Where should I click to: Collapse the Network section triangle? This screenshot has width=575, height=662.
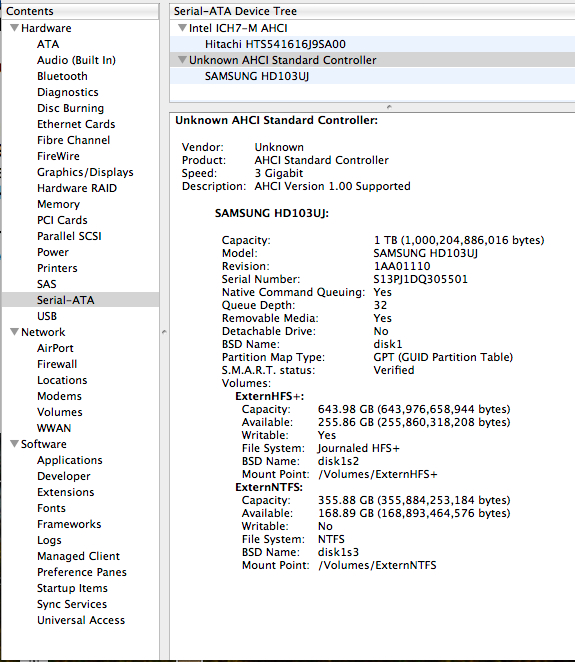tap(14, 332)
